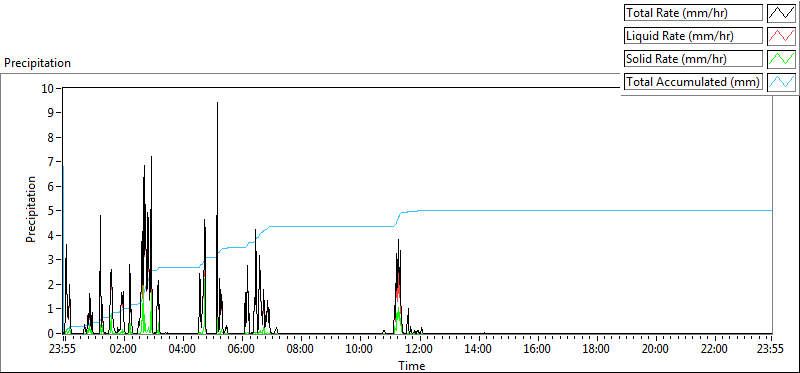Click the 0 value on the y-axis
This screenshot has height=373, width=800.
(x=51, y=334)
